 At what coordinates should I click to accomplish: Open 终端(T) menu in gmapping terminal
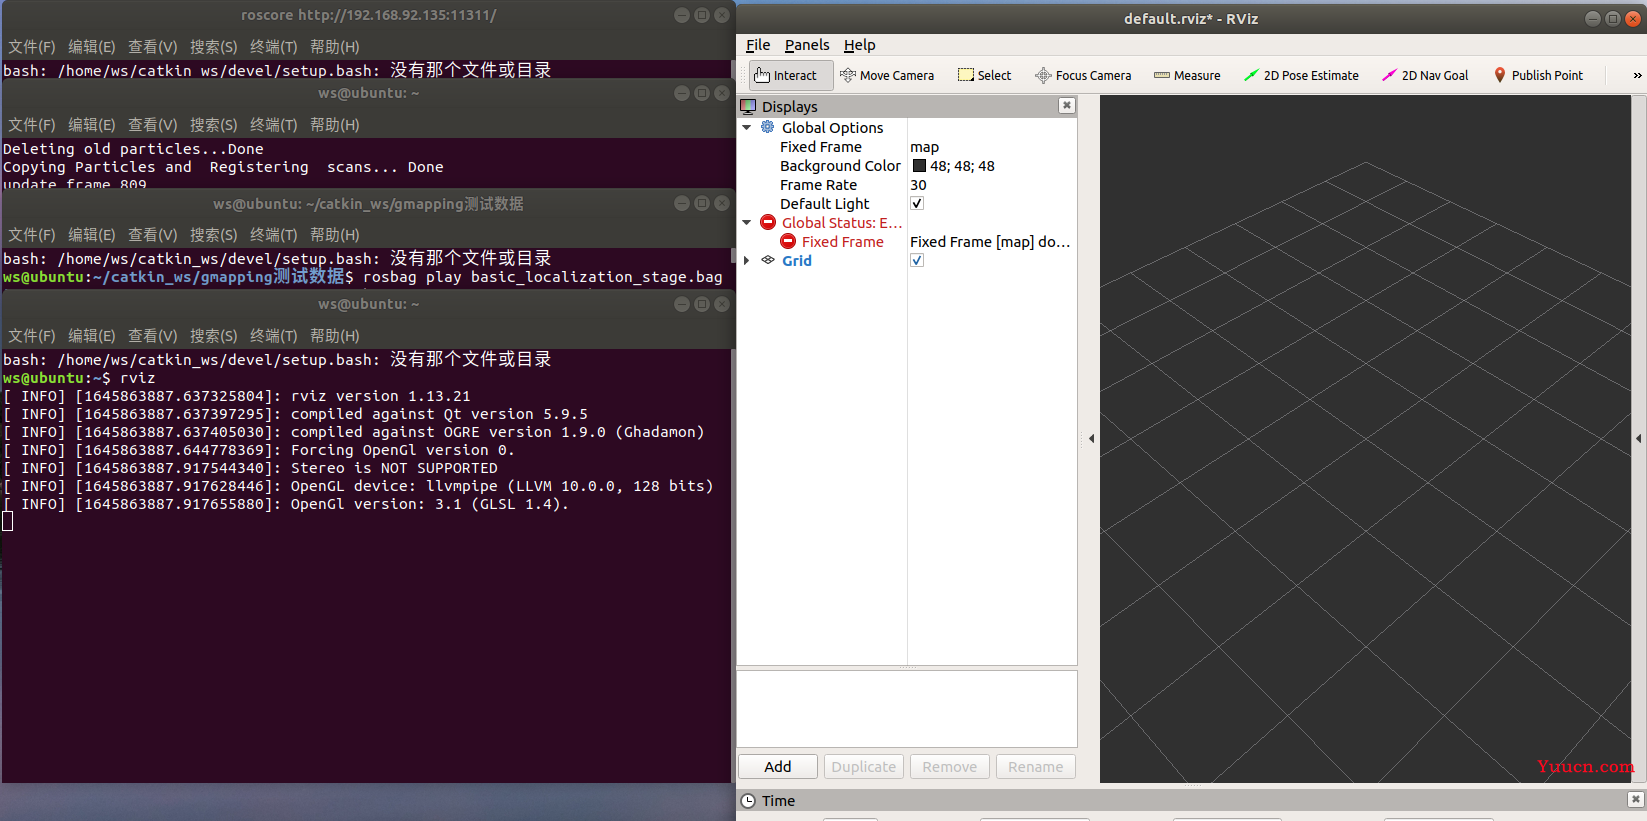[x=274, y=235]
